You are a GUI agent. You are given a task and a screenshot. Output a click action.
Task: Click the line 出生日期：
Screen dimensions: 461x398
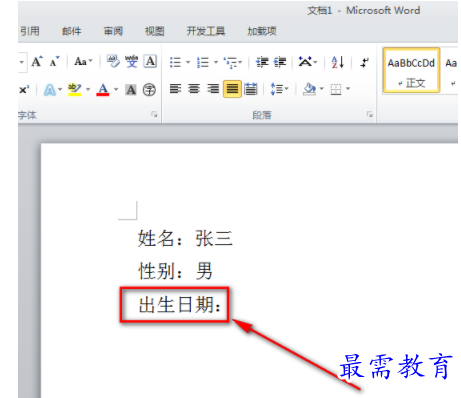tap(180, 305)
